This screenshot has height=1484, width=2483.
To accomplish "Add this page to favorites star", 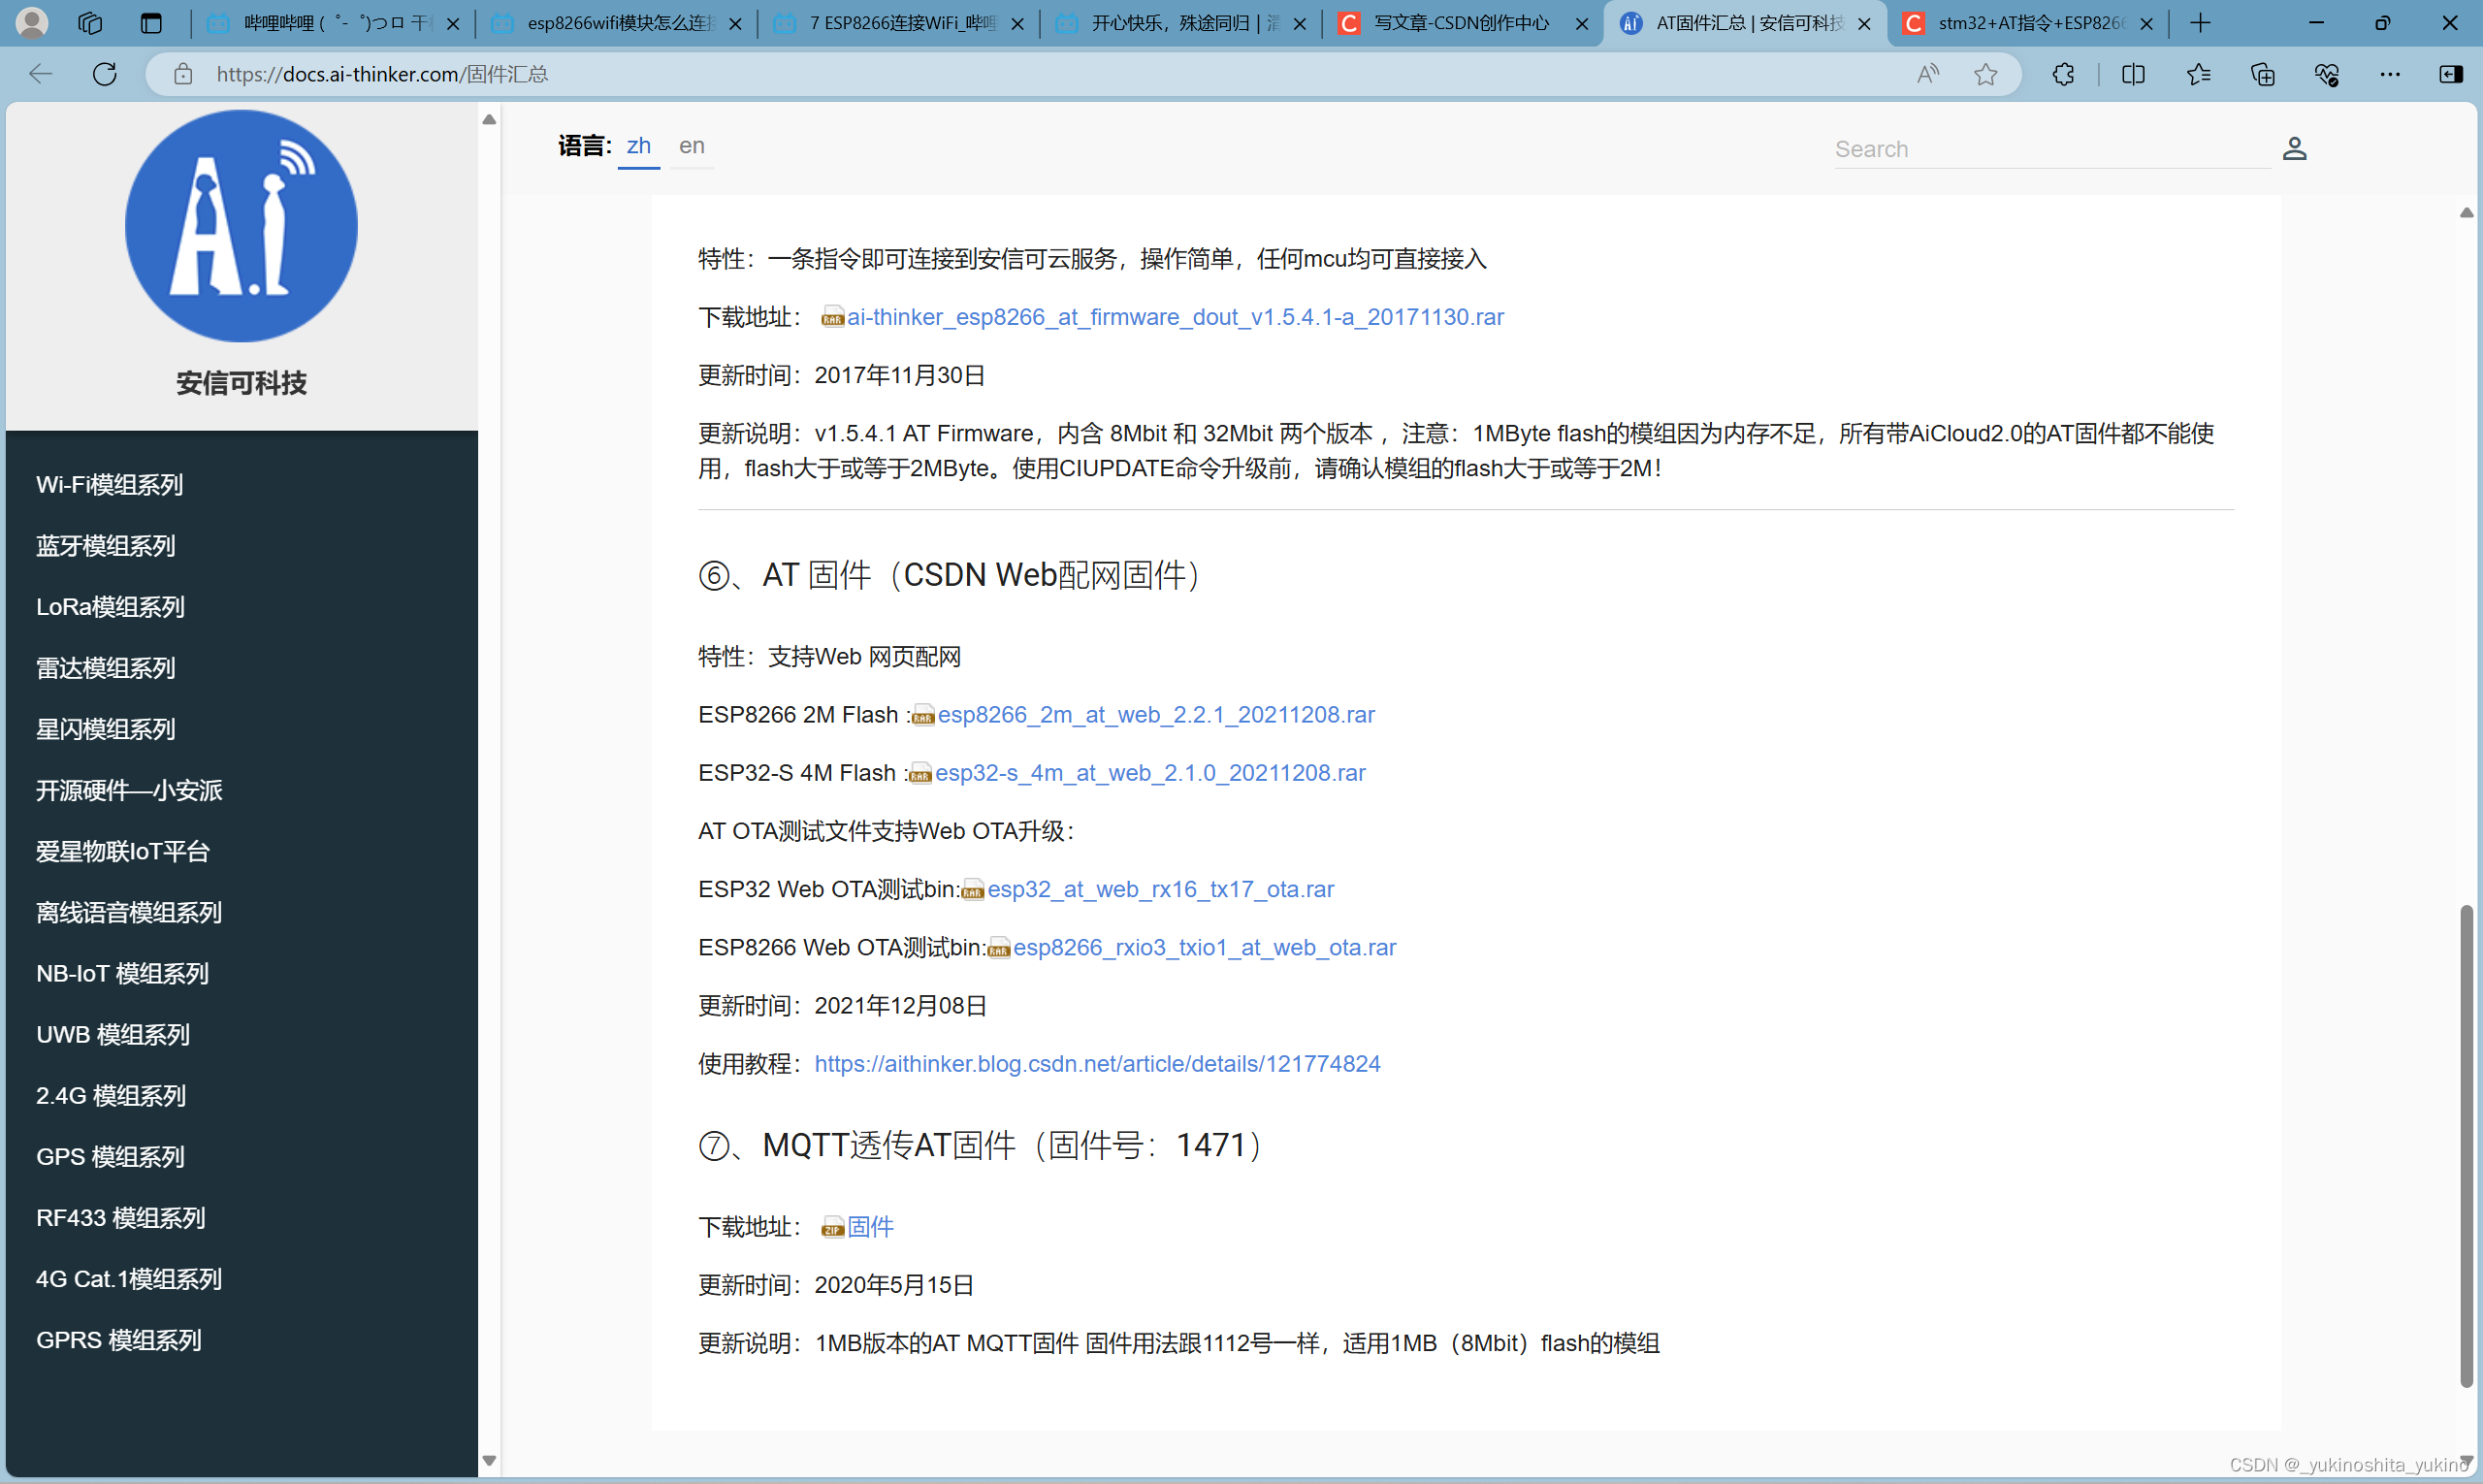I will pyautogui.click(x=1986, y=73).
